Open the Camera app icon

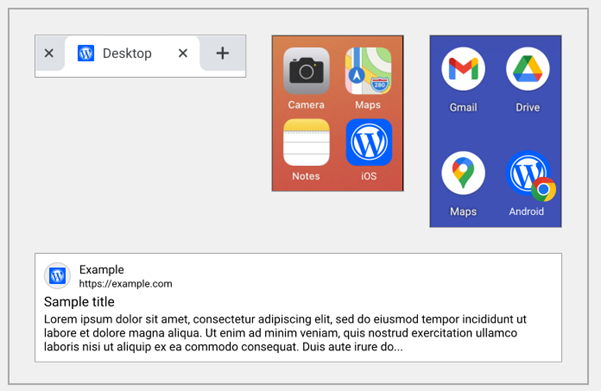pos(306,71)
